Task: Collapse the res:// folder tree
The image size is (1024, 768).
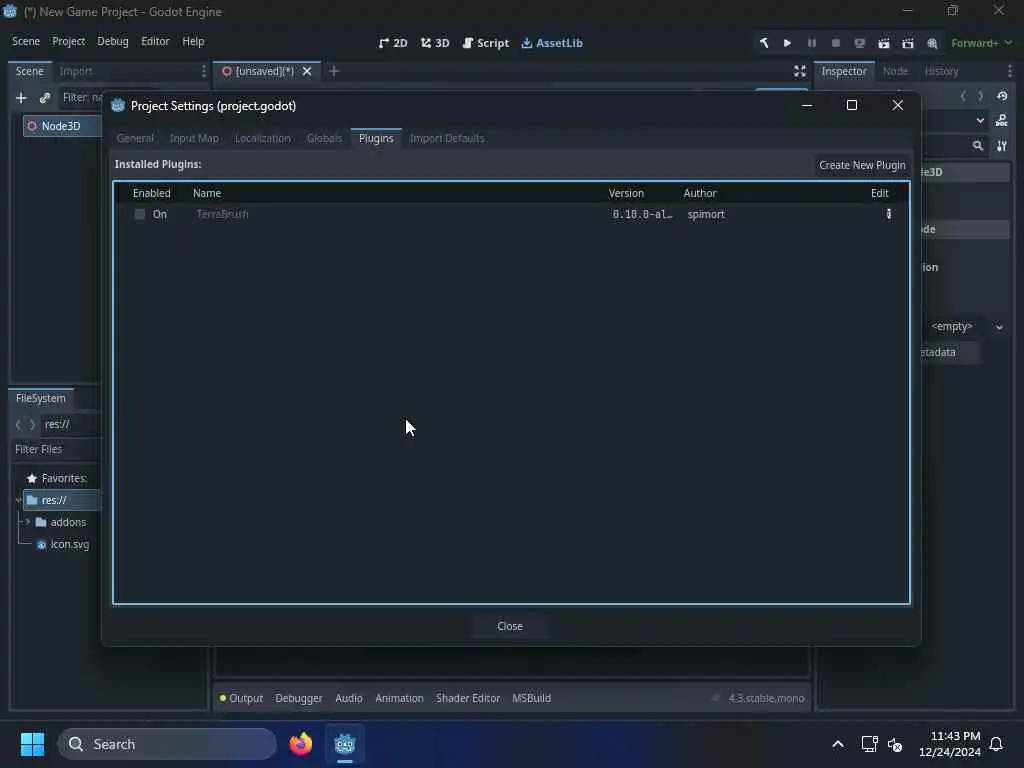Action: pos(18,500)
